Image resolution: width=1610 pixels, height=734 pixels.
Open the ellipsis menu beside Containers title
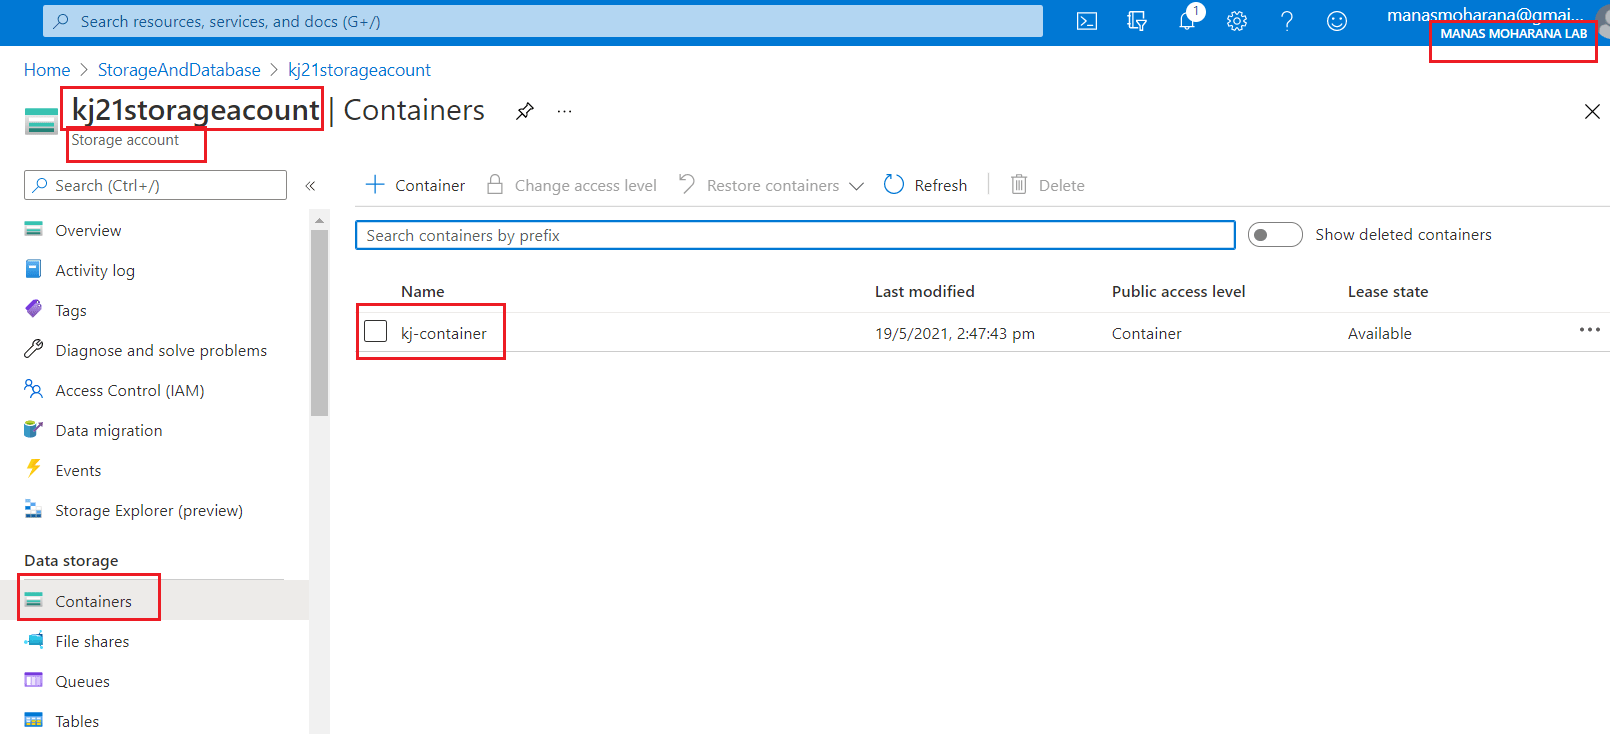(565, 111)
